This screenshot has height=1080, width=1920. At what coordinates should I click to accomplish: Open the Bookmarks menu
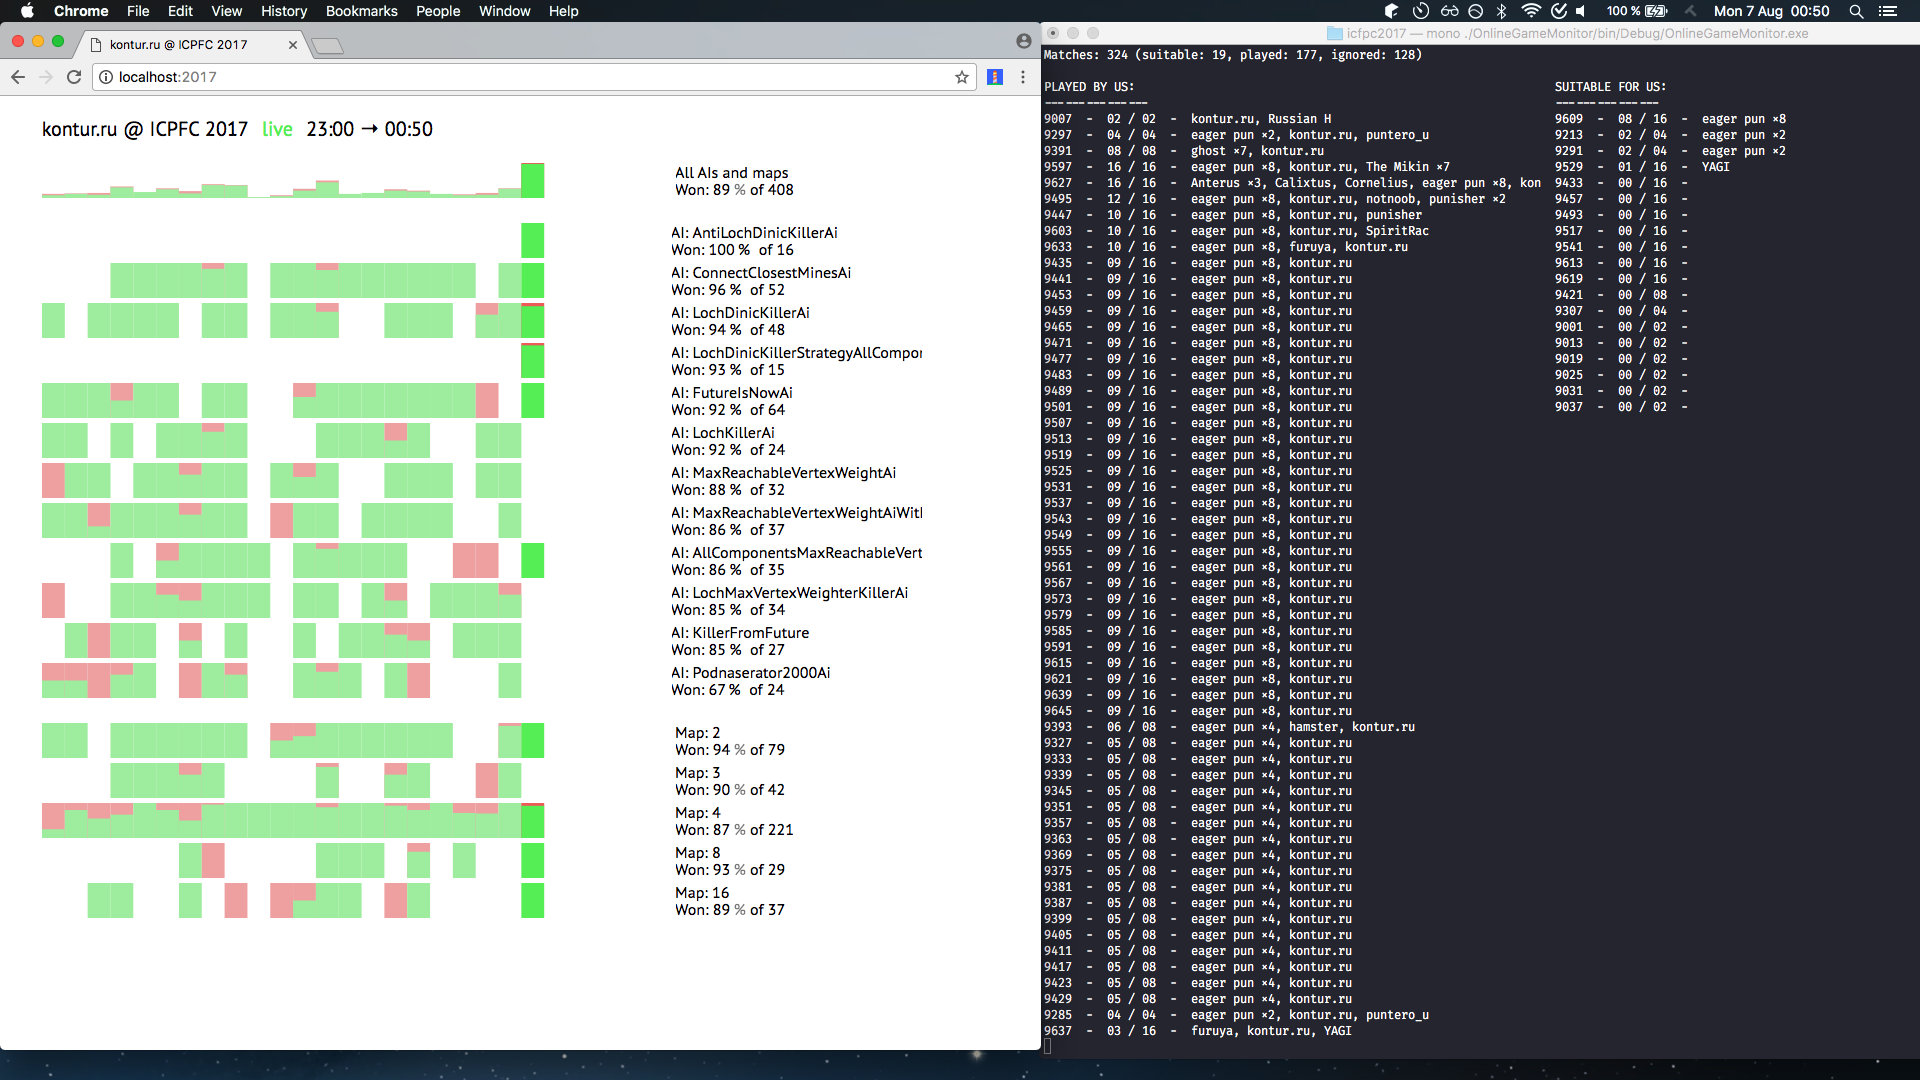coord(361,11)
